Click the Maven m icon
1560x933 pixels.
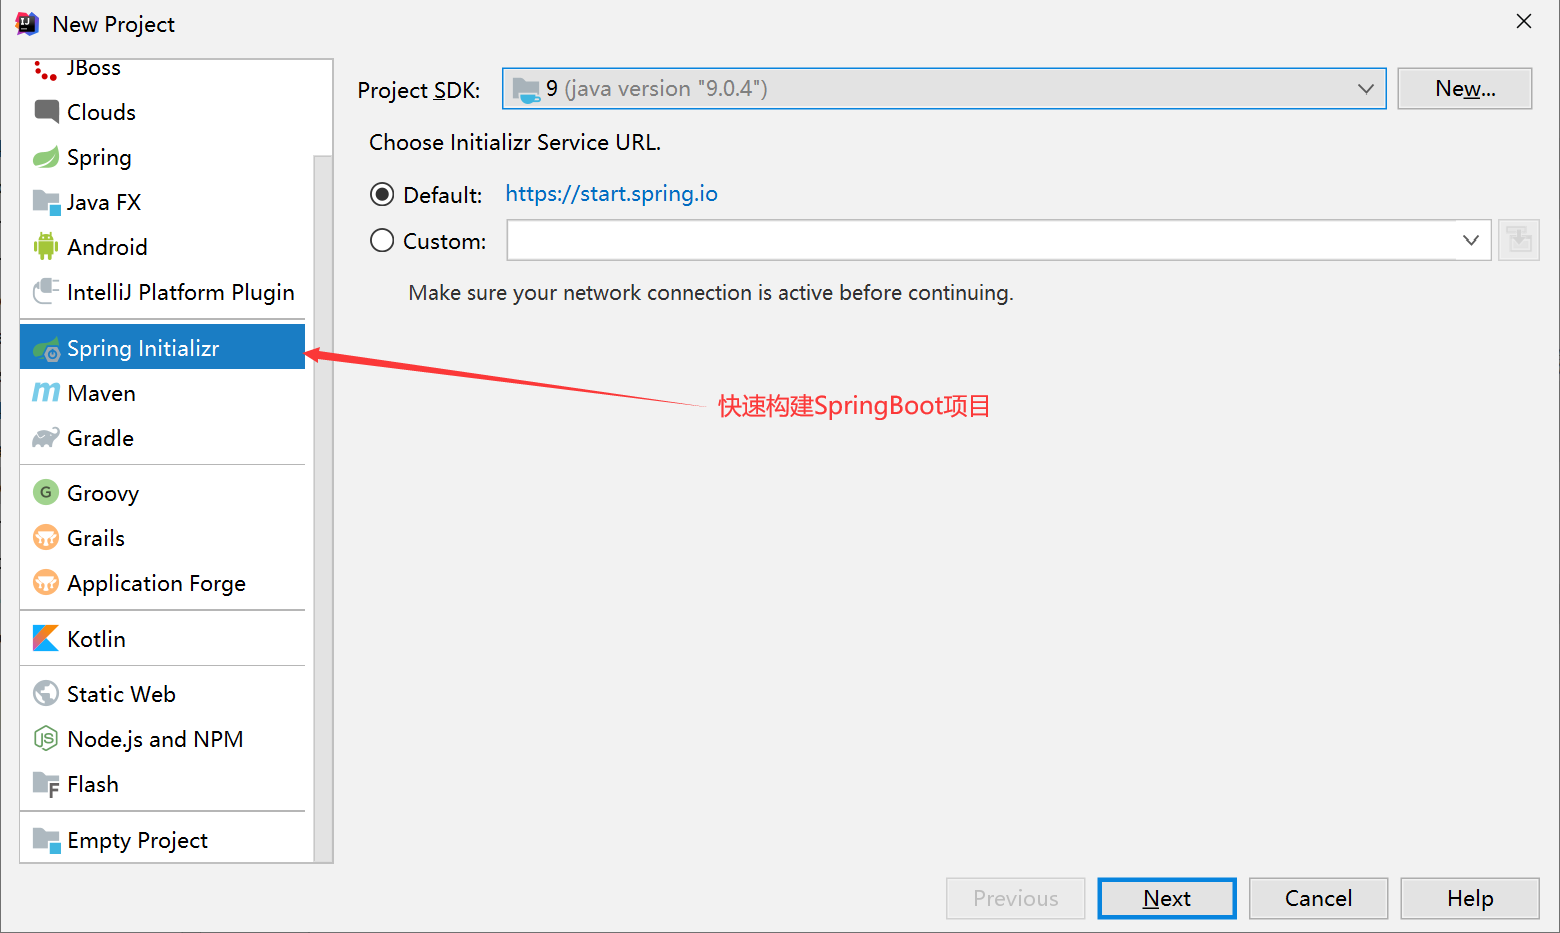point(46,392)
